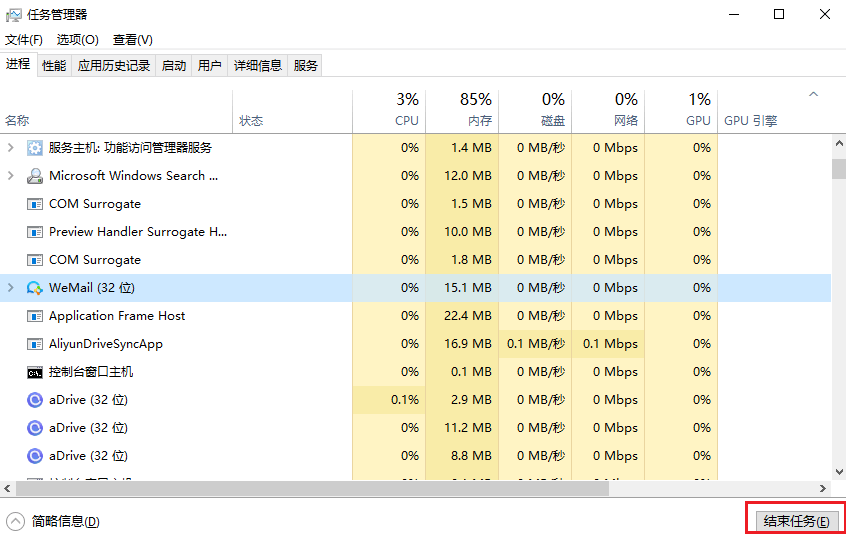
Task: Switch to the 详细信息 tab
Action: [258, 66]
